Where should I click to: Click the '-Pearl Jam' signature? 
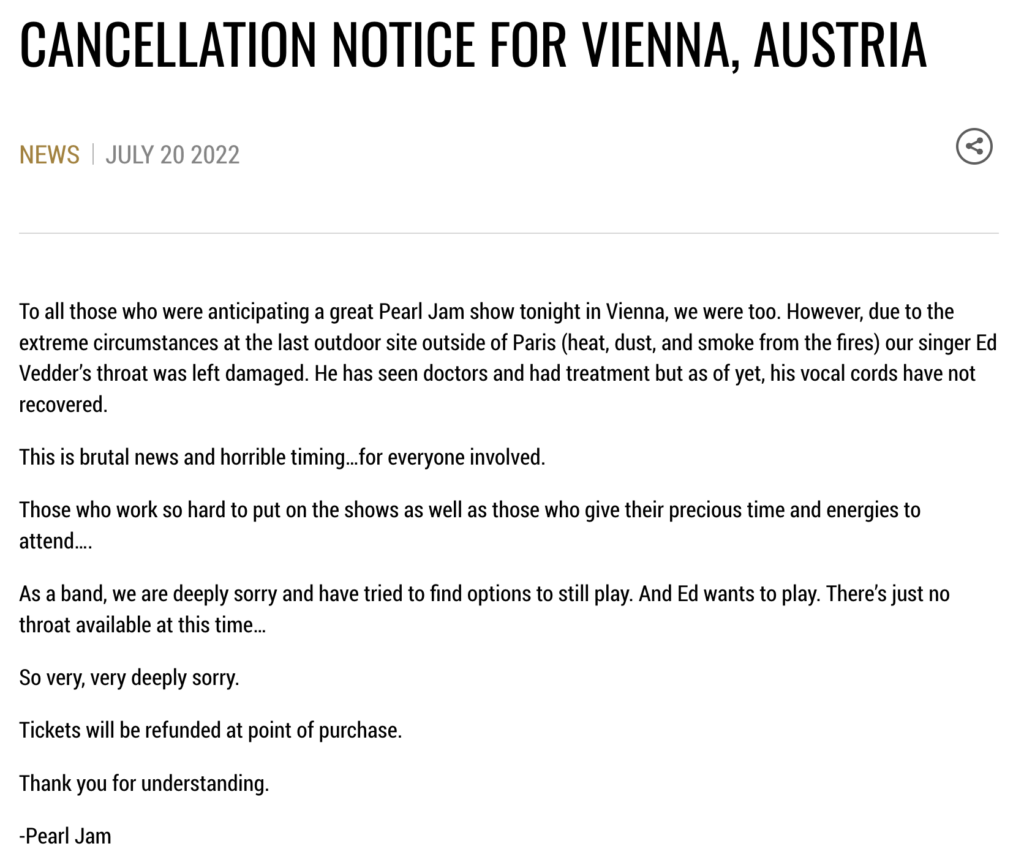click(x=65, y=836)
